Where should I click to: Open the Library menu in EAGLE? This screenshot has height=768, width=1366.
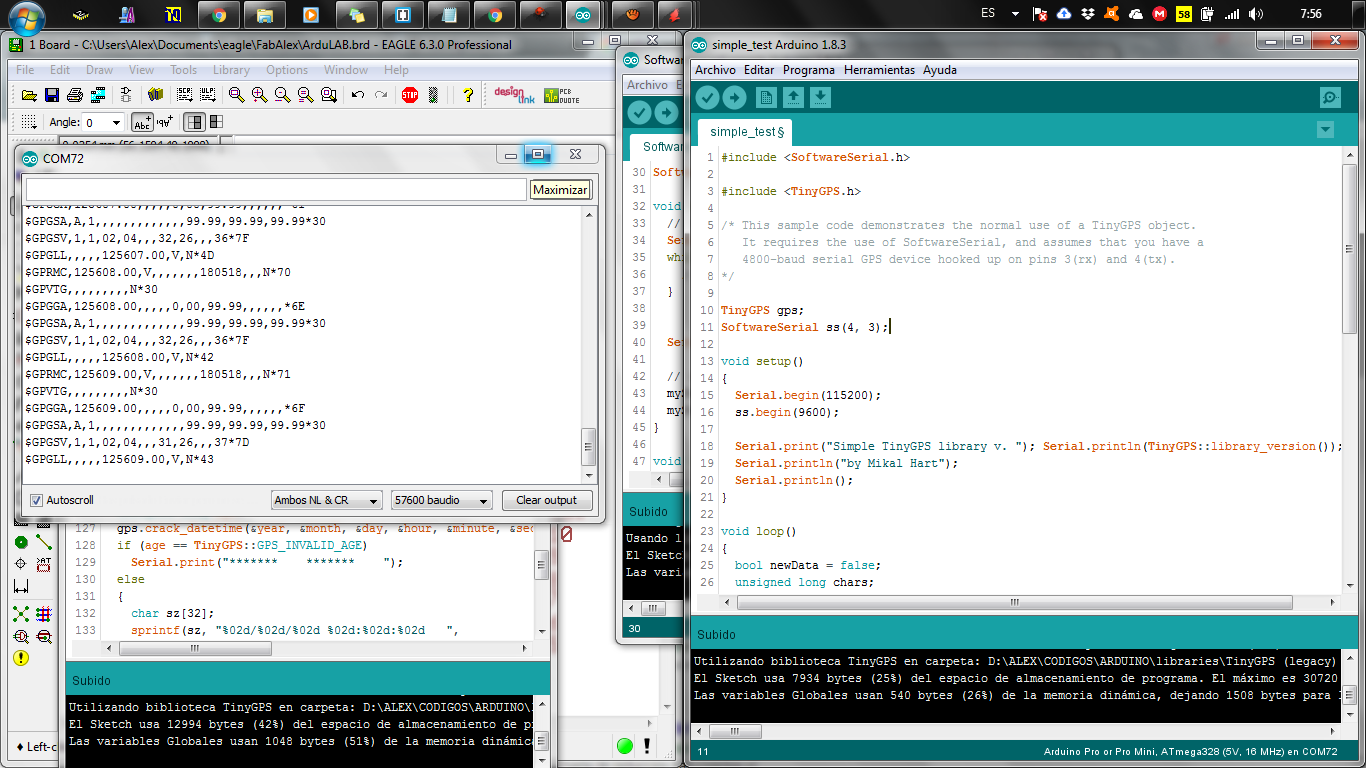pos(231,70)
